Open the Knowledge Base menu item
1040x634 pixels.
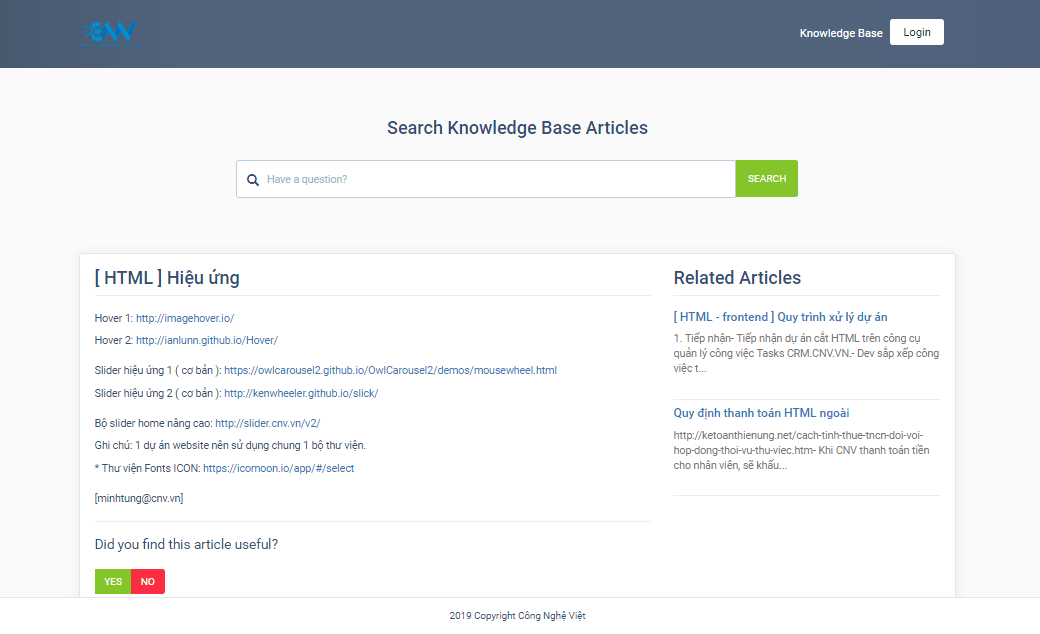click(840, 33)
